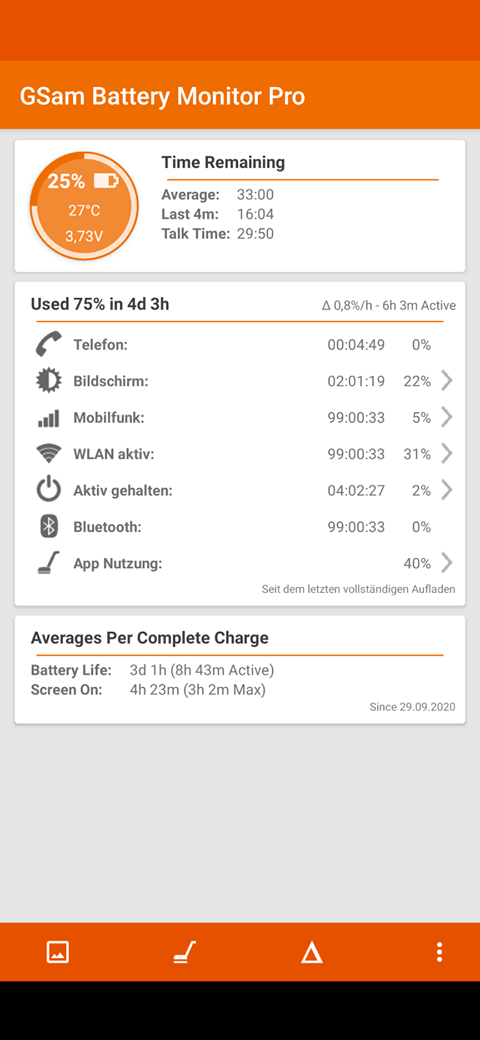Viewport: 480px width, 1040px height.
Task: Expand the App Nutzung details chevron
Action: 447,563
